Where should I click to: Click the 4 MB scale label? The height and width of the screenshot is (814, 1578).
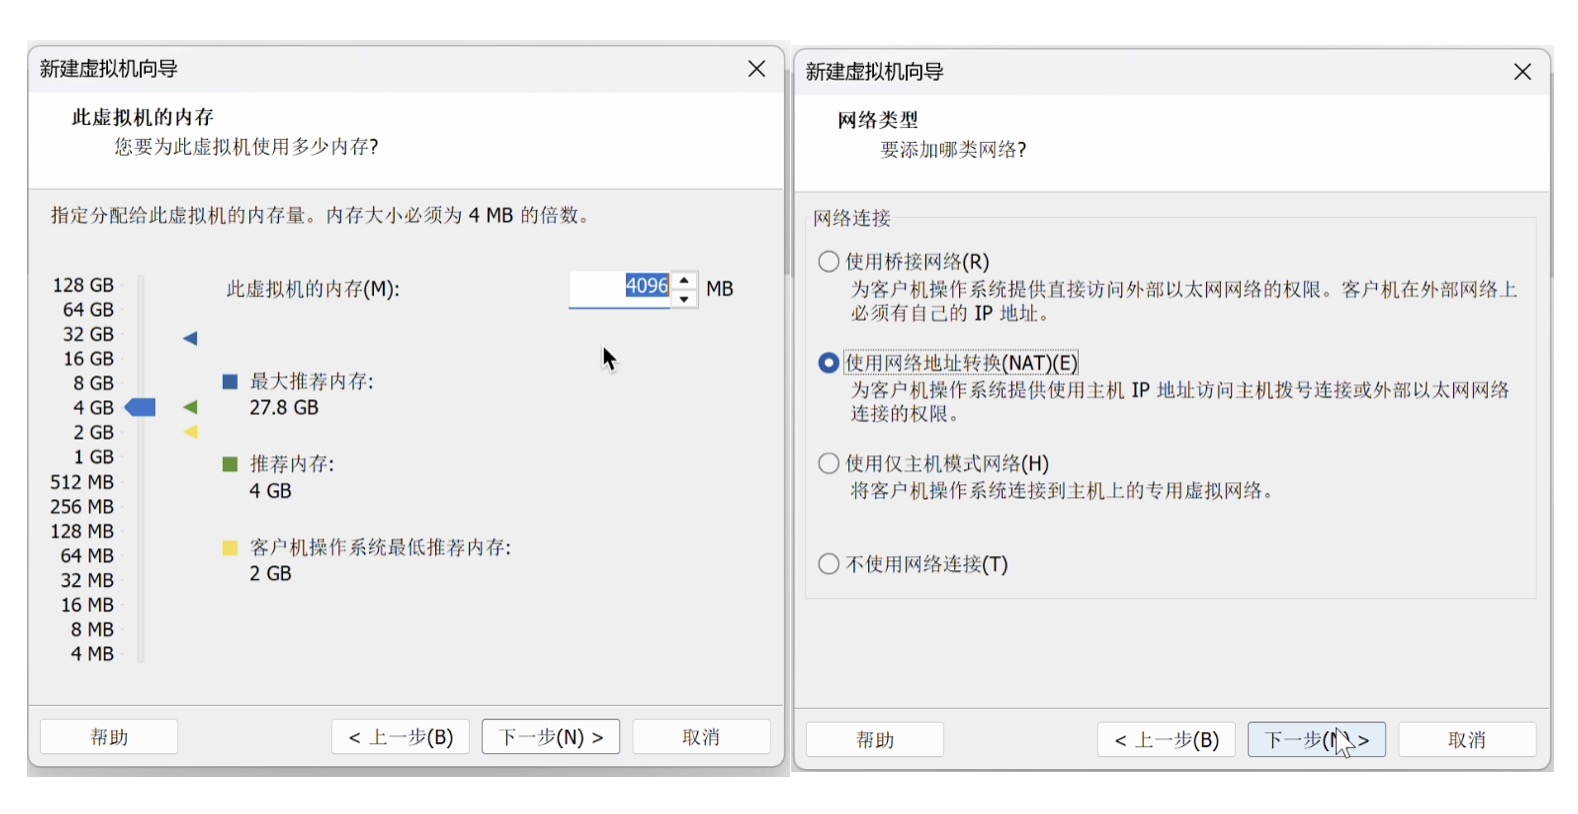click(x=92, y=654)
